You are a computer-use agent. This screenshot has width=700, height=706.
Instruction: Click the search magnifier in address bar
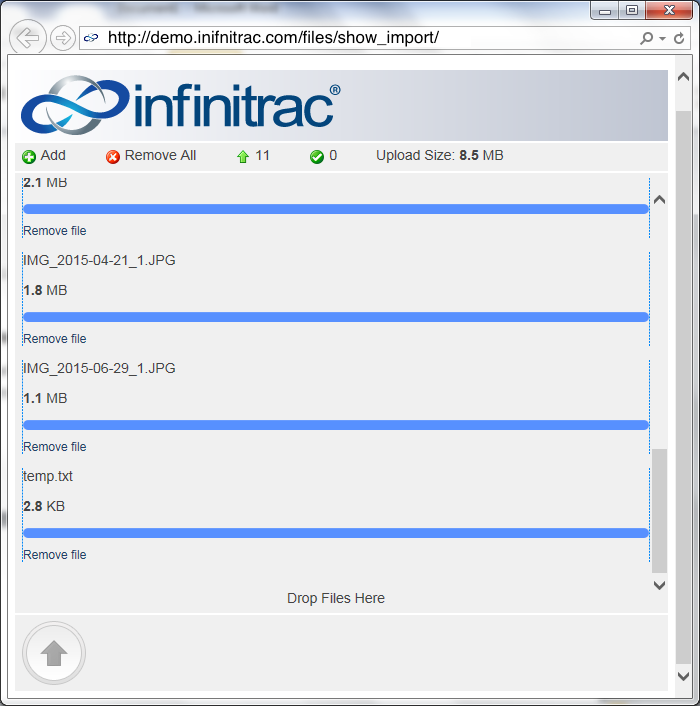[646, 38]
